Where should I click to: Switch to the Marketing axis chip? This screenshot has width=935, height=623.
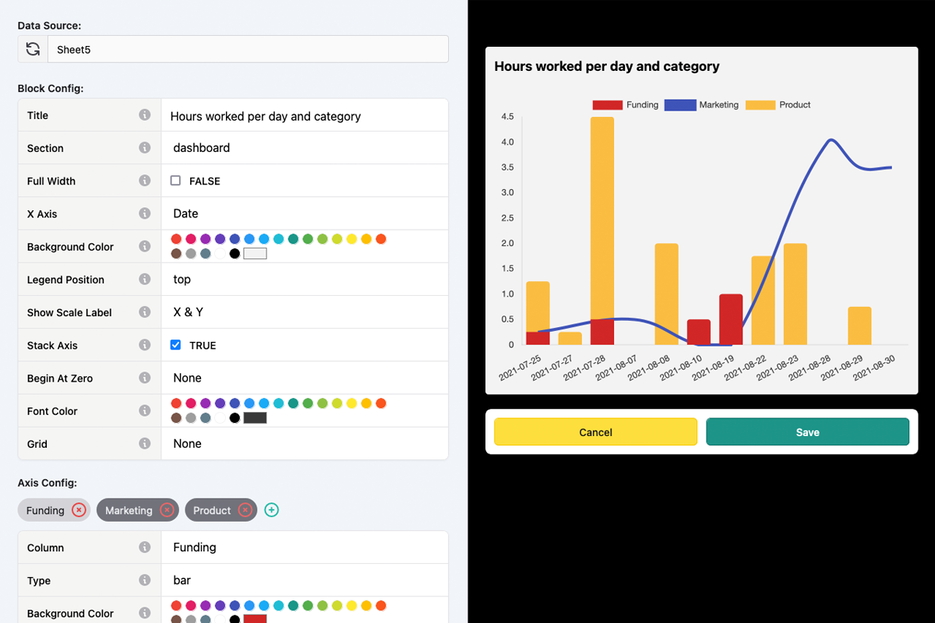[130, 510]
